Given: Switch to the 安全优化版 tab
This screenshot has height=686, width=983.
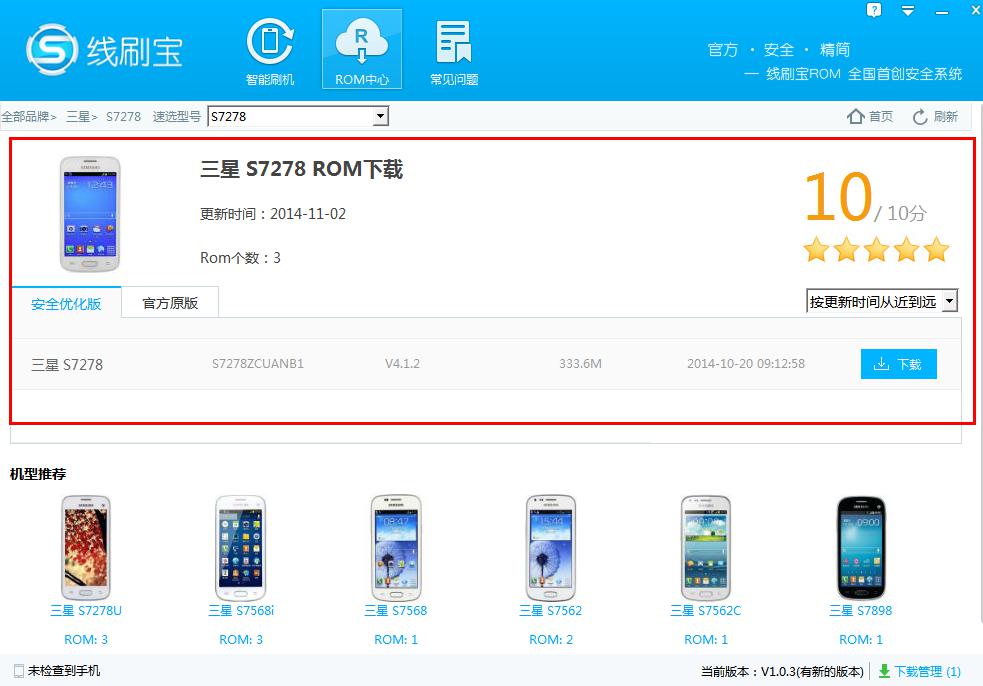Looking at the screenshot, I should (x=66, y=303).
